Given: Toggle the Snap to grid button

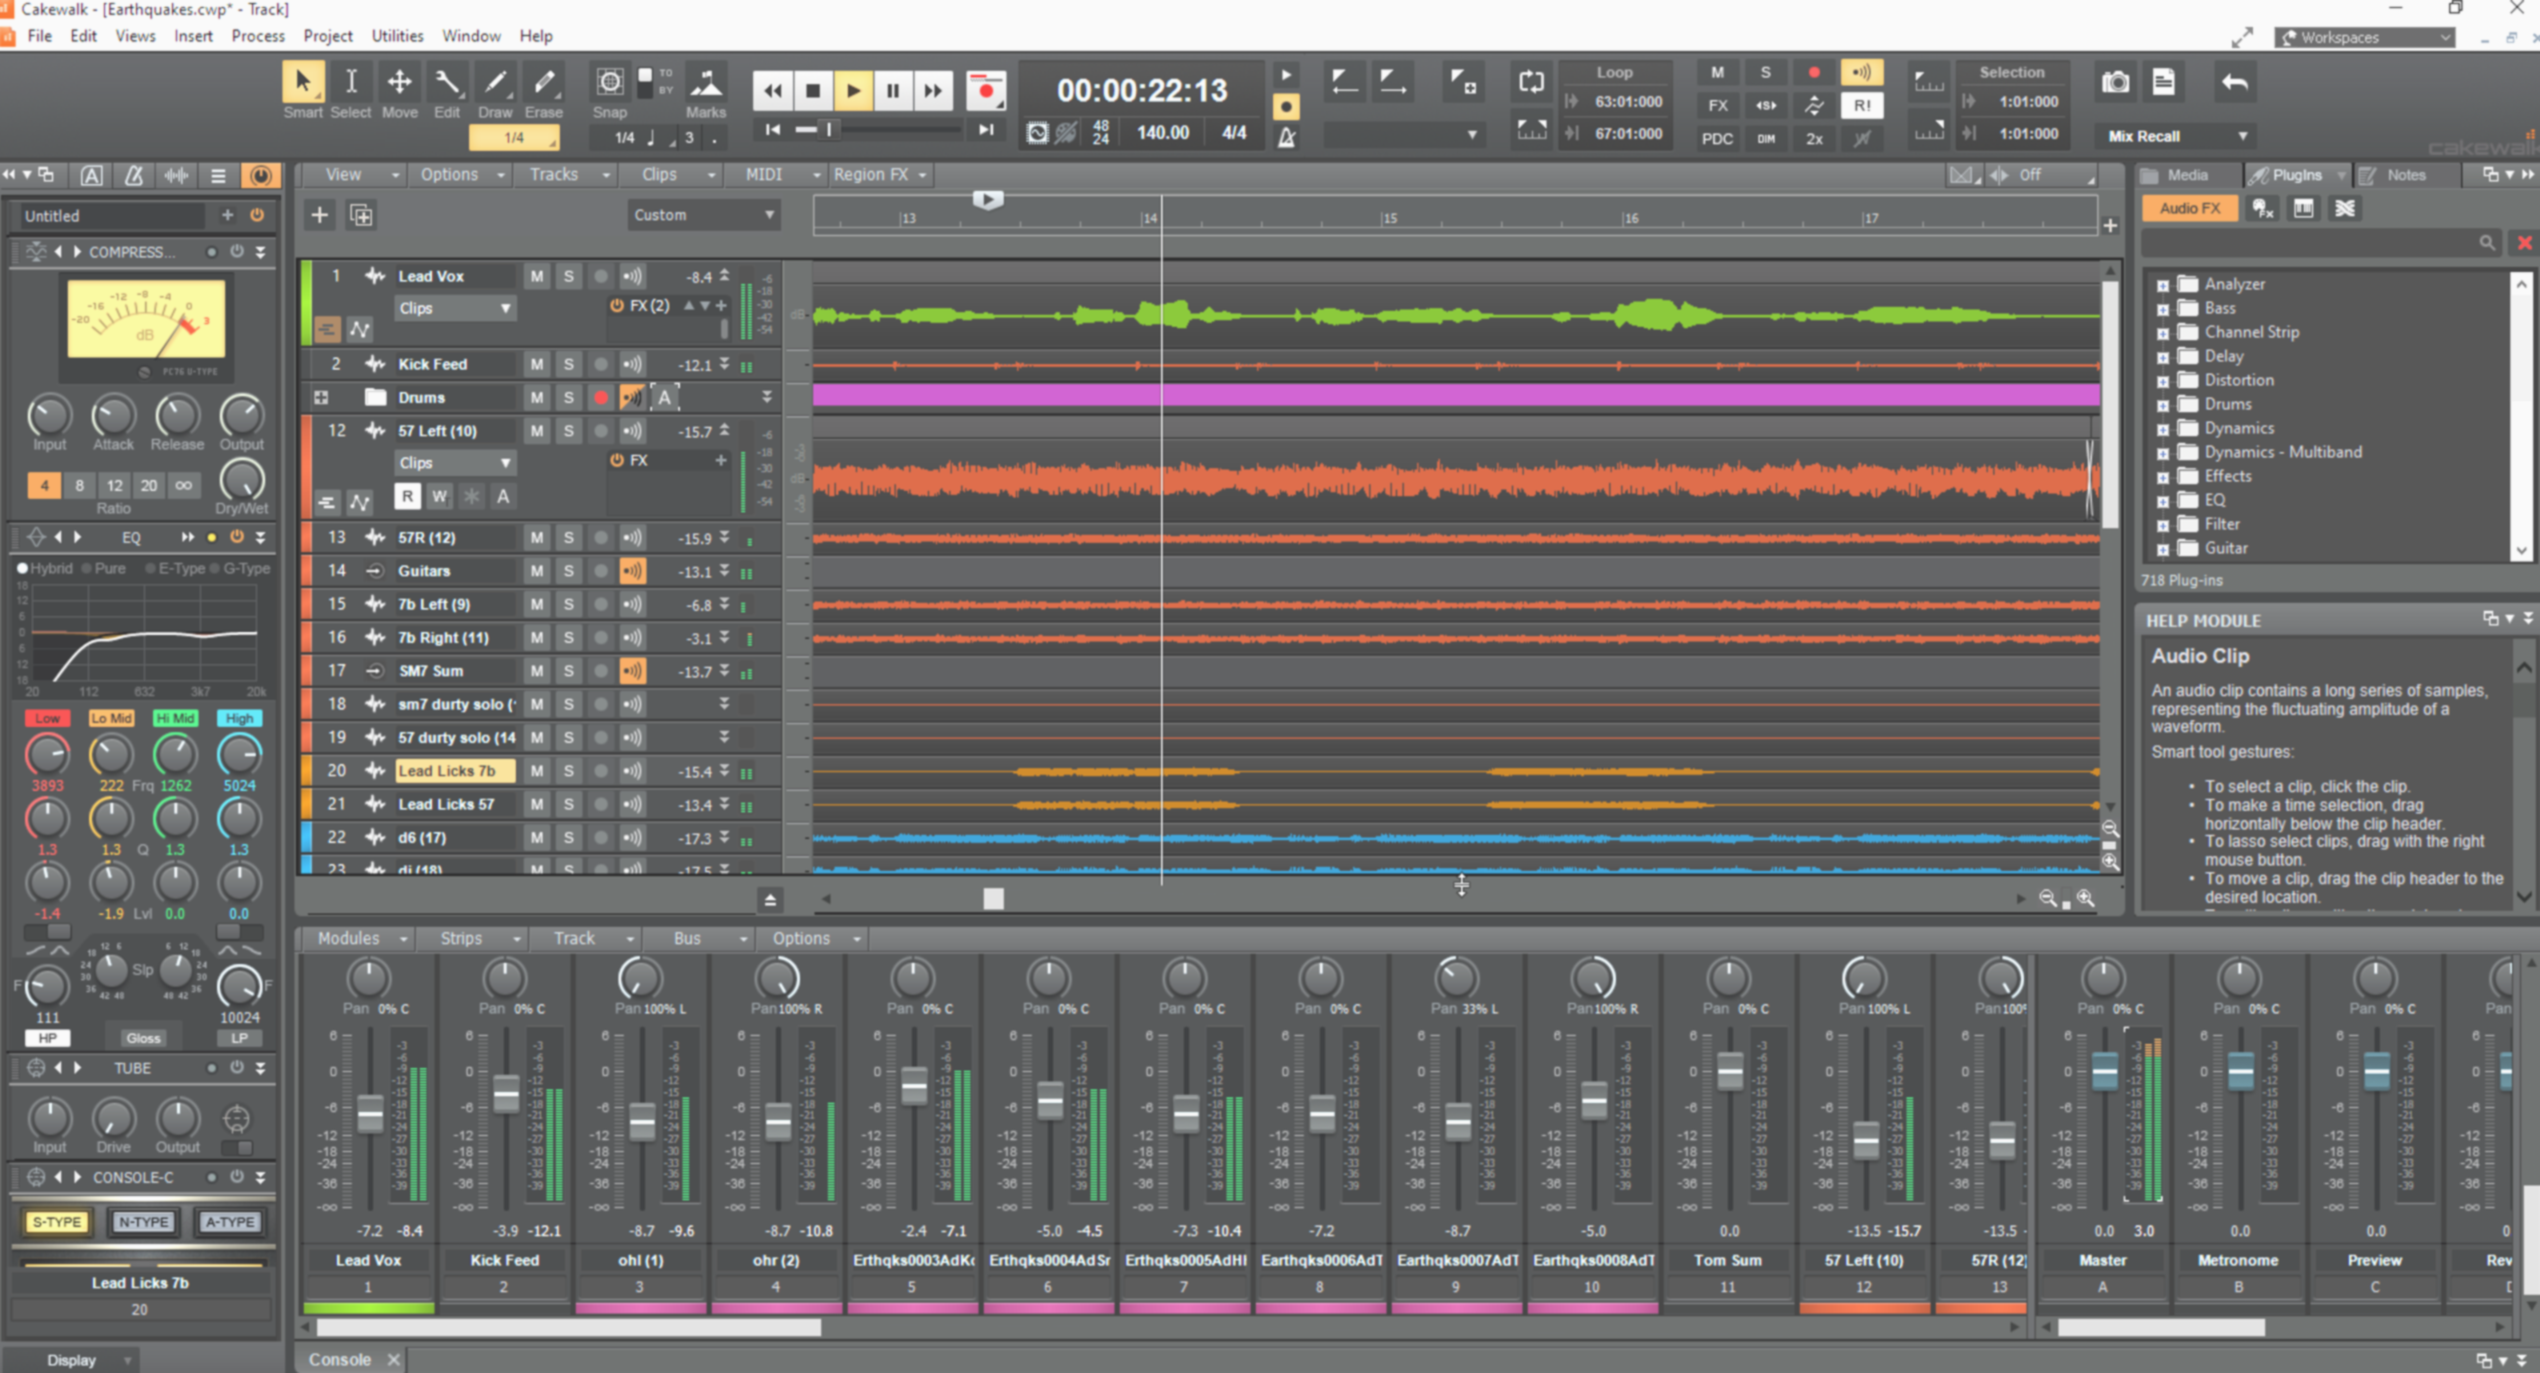Looking at the screenshot, I should point(609,82).
